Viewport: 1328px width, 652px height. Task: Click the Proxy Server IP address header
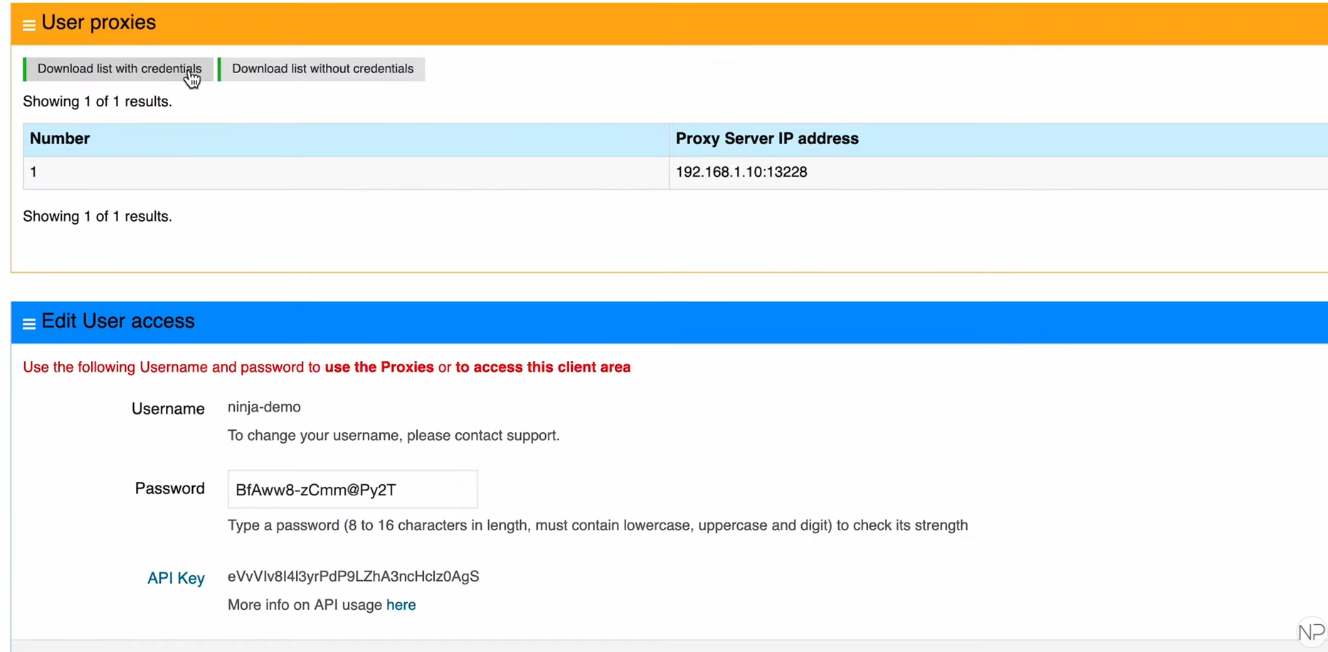tap(767, 139)
